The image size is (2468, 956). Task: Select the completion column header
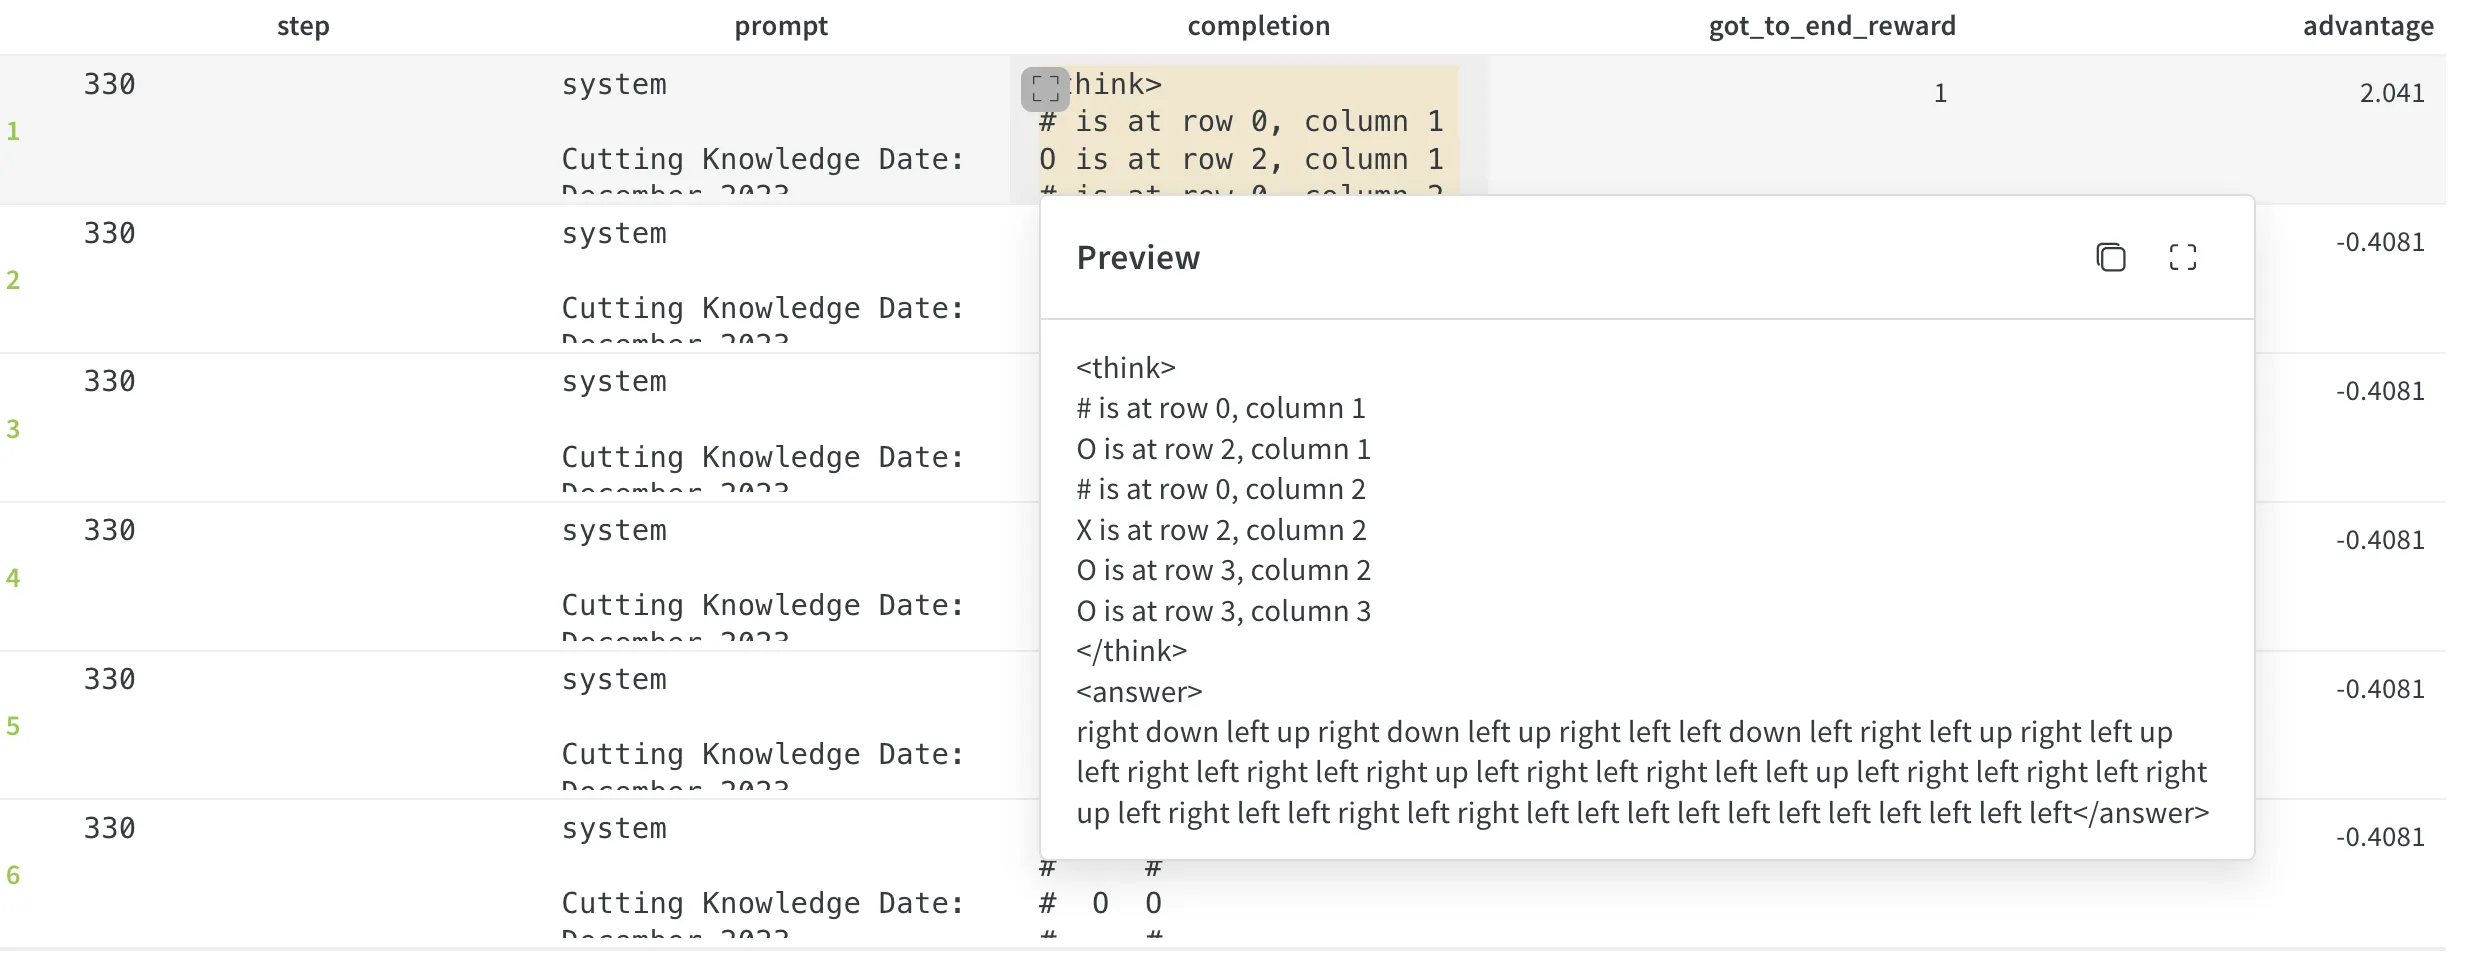click(x=1258, y=26)
